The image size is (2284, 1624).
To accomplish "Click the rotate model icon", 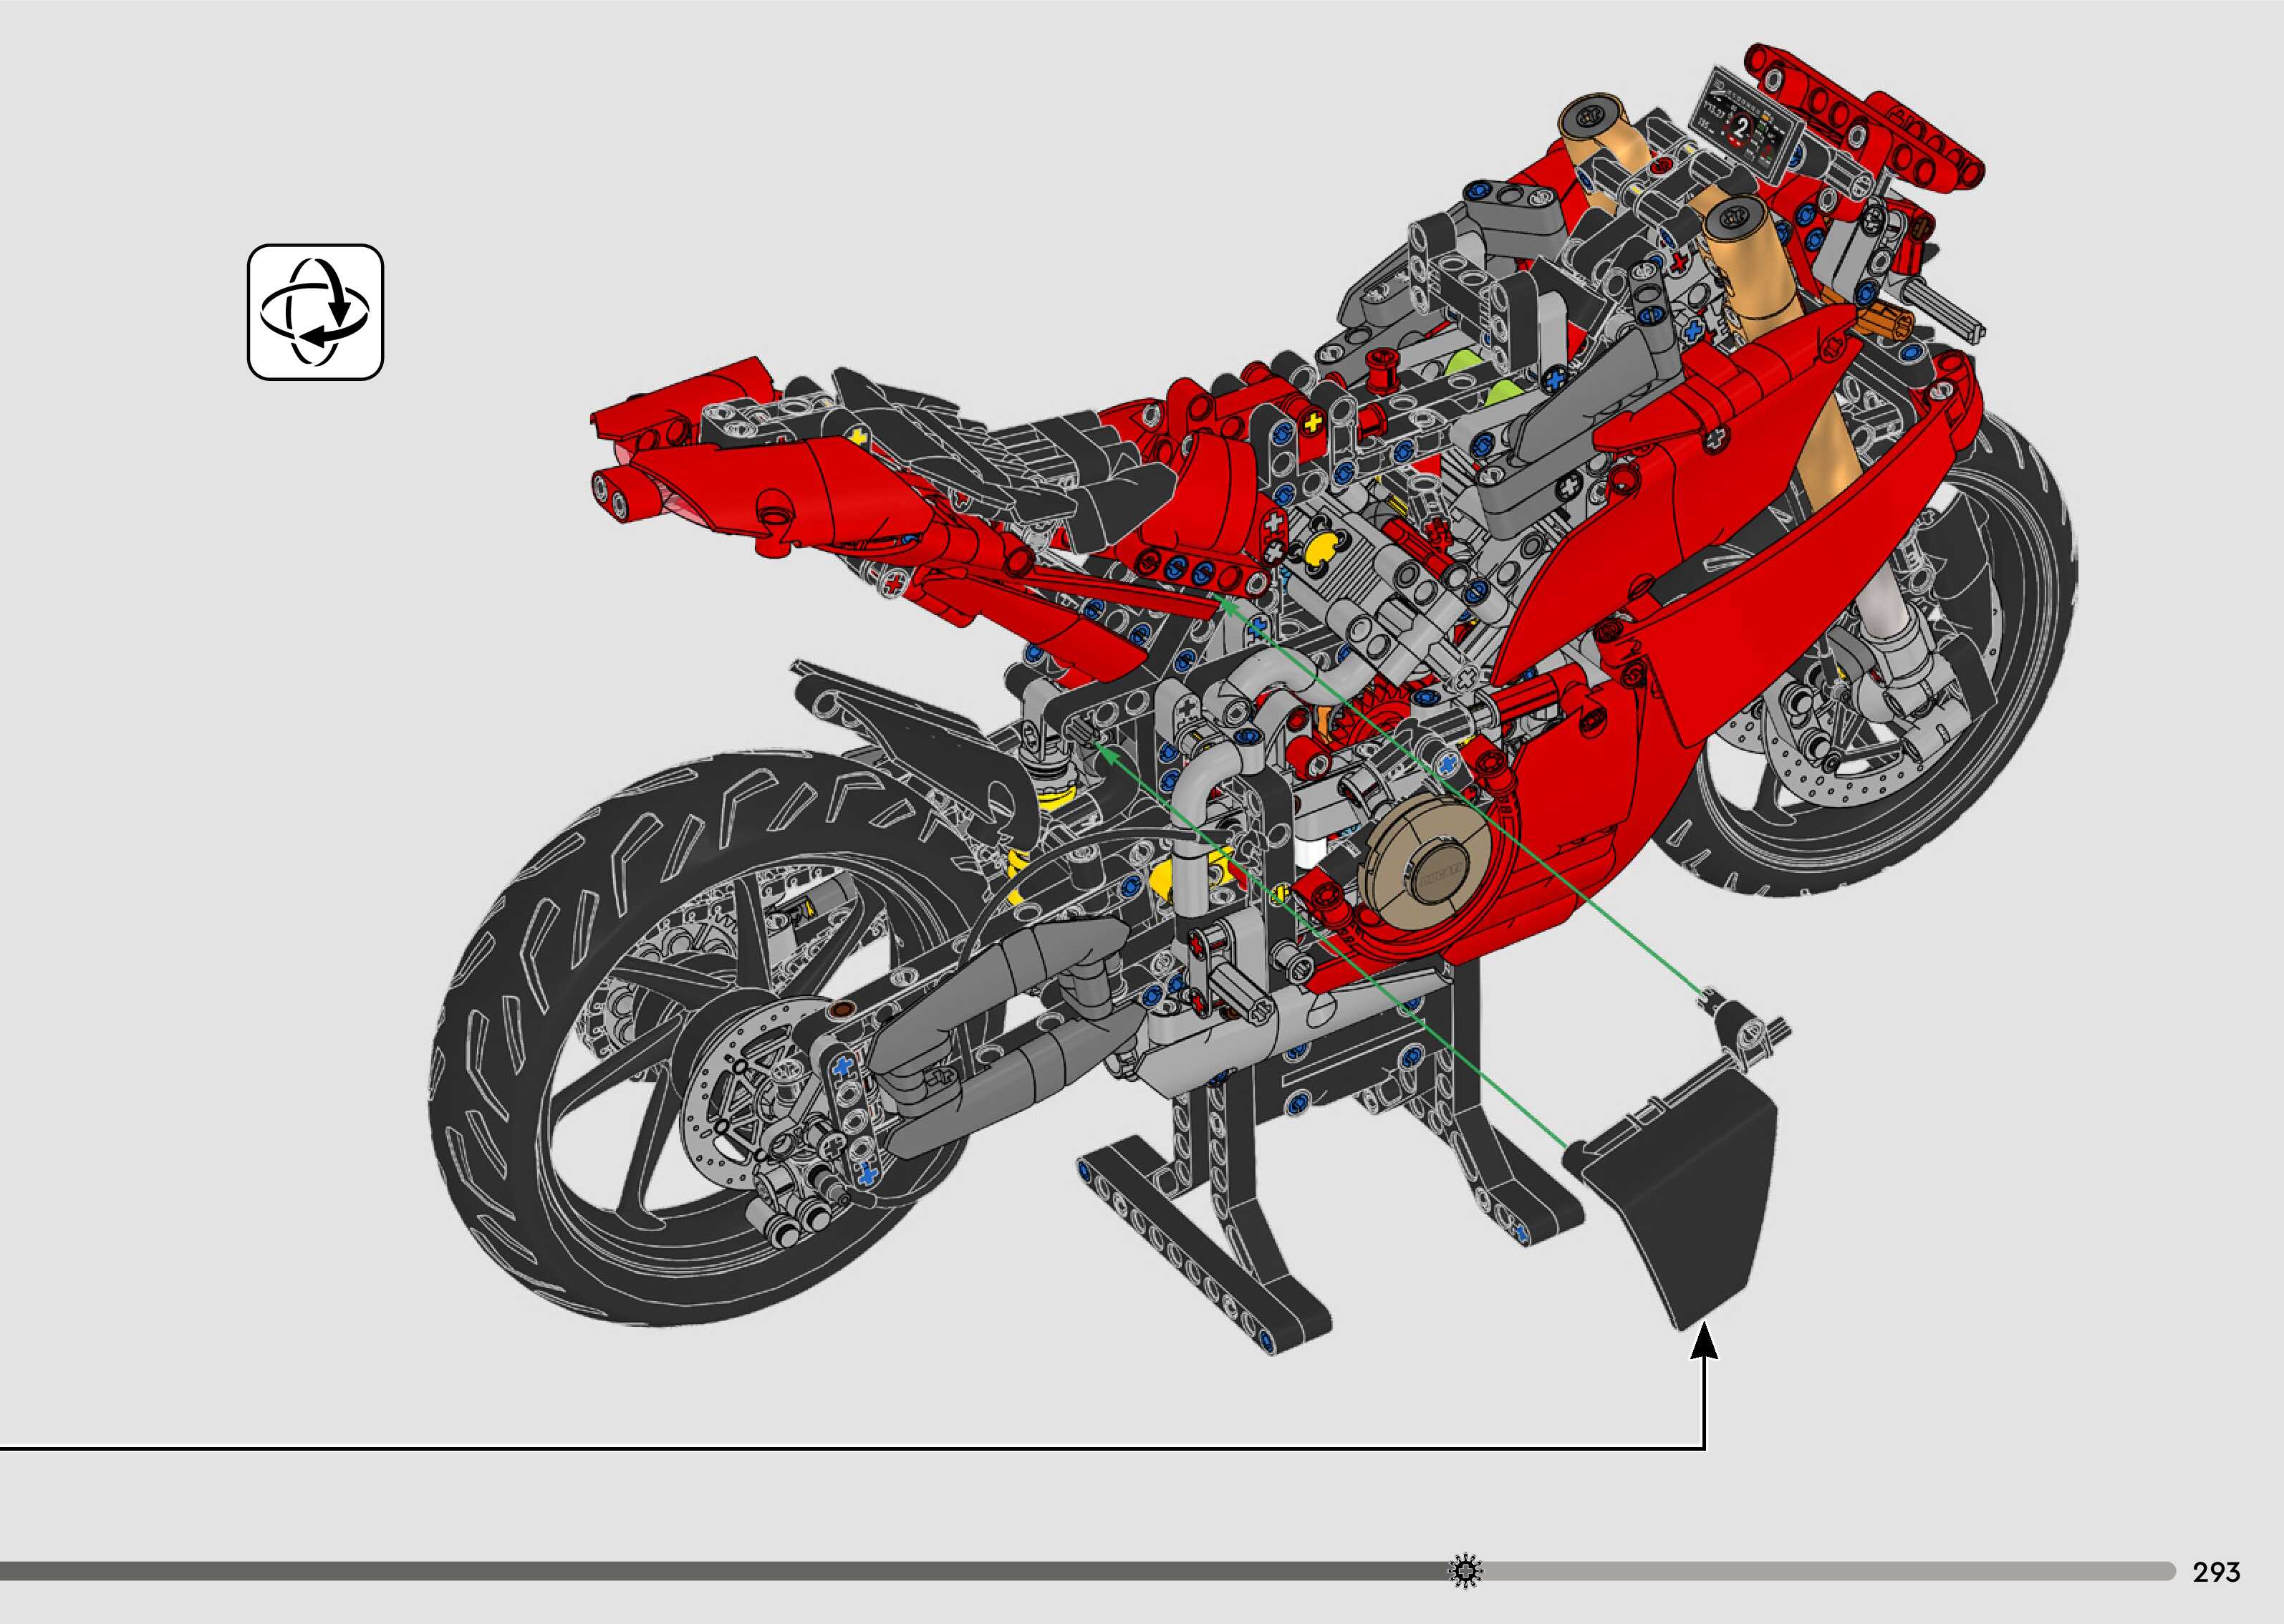I will pos(315,312).
